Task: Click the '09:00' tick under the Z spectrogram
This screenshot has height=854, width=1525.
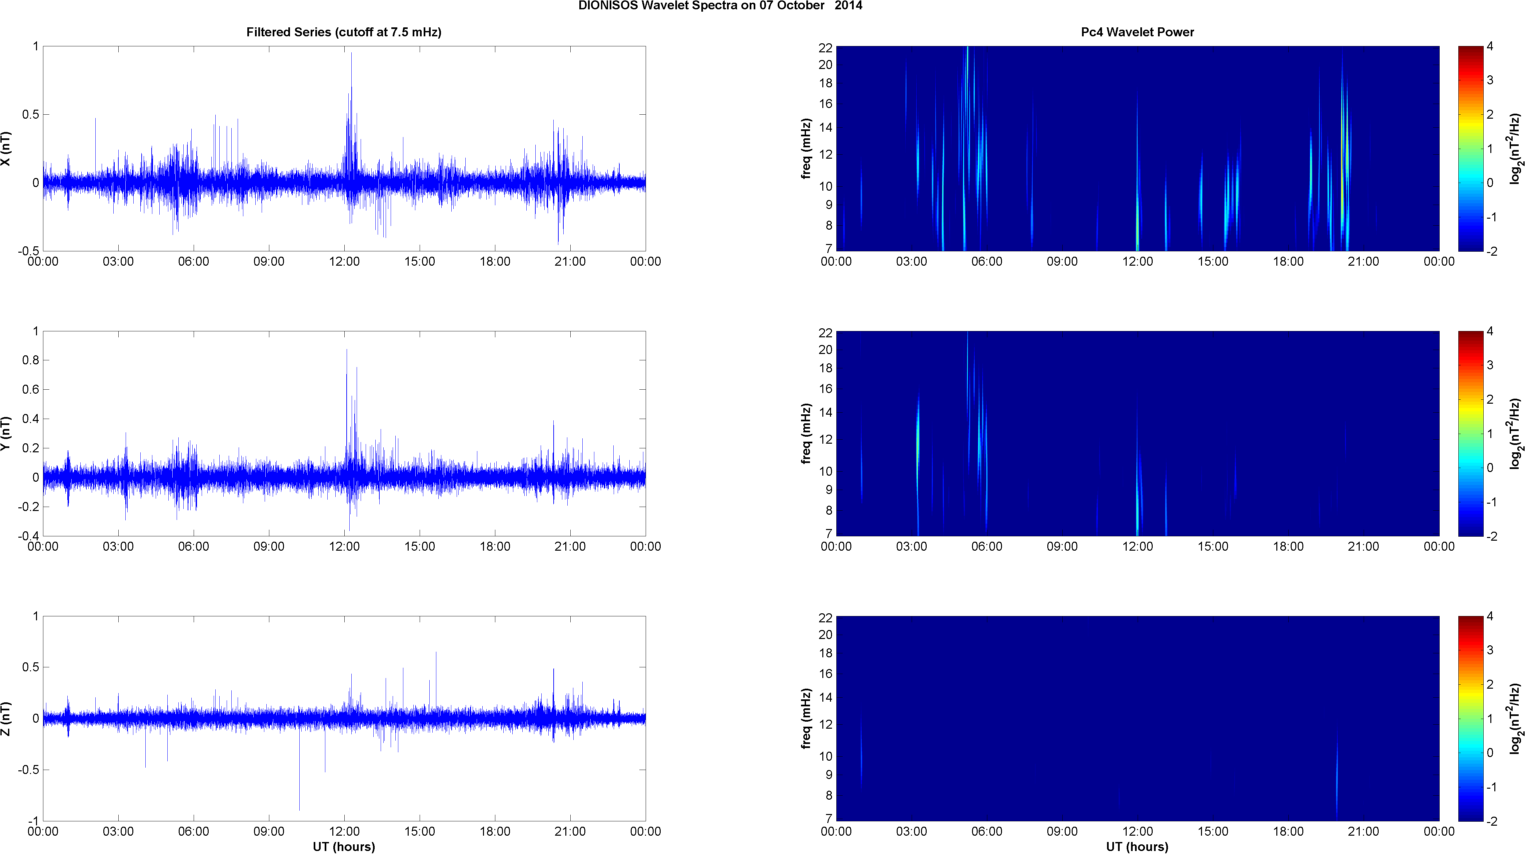Action: [x=1062, y=832]
